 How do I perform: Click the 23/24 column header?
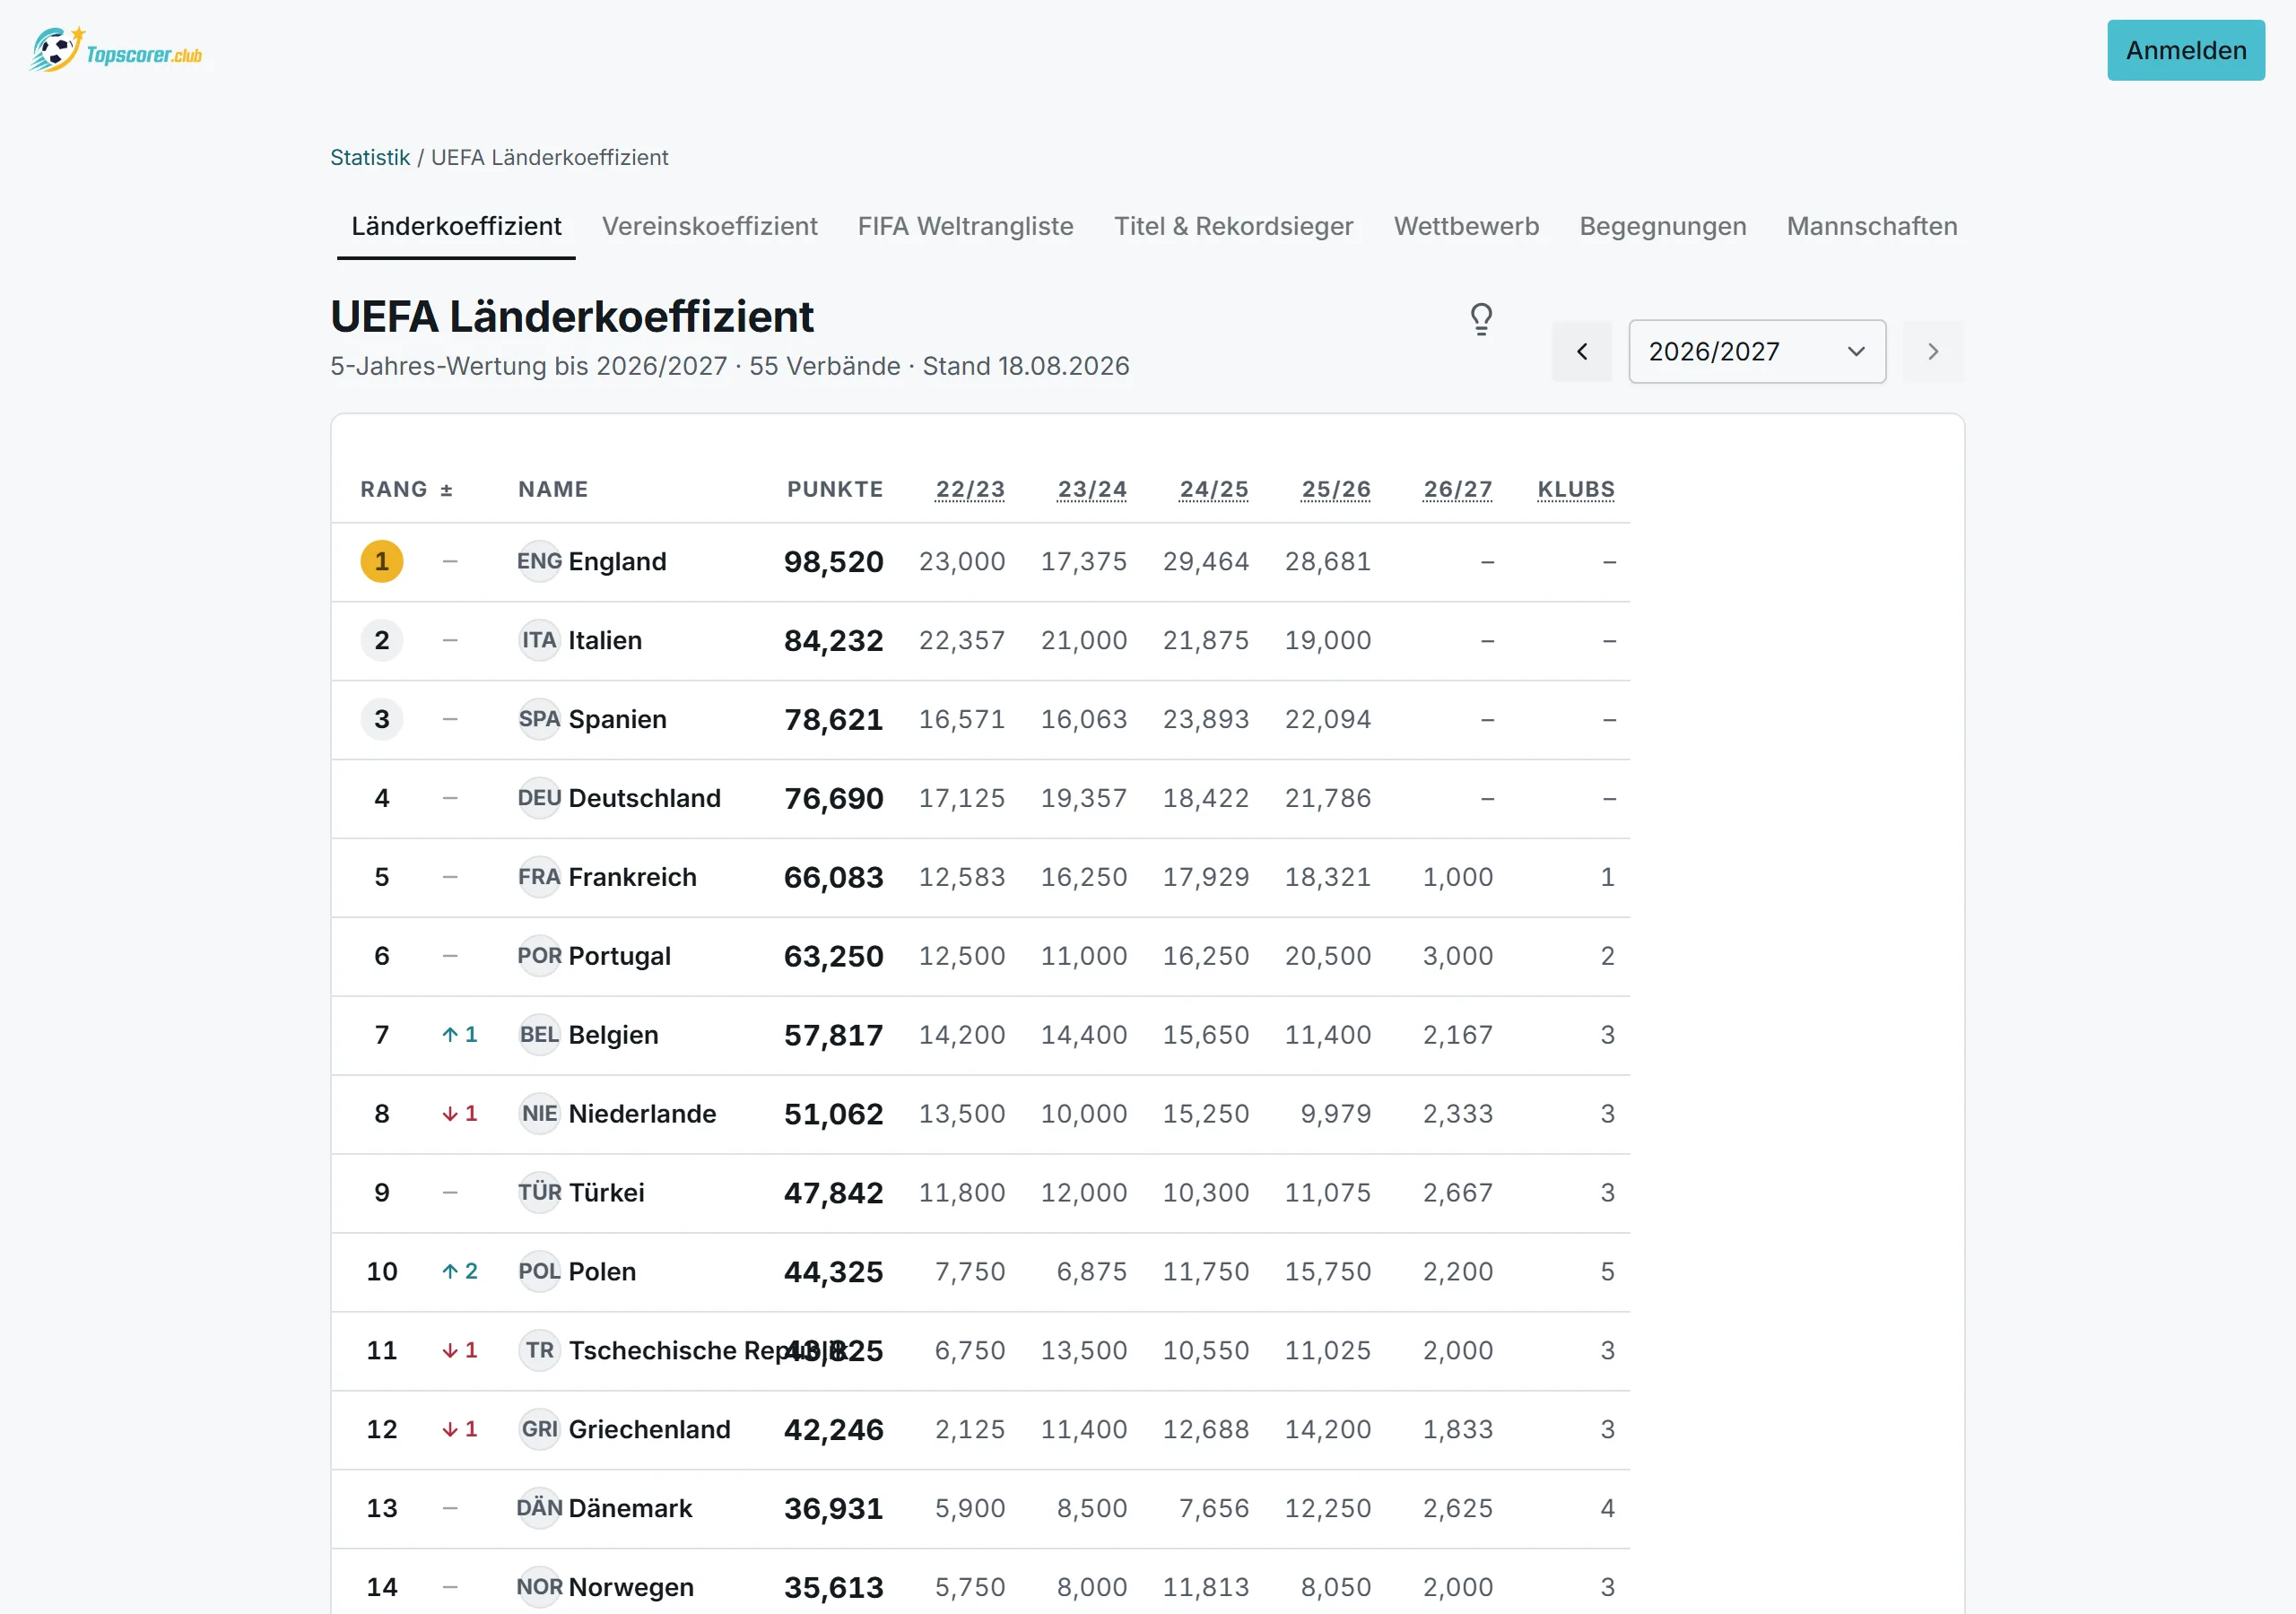click(x=1091, y=489)
